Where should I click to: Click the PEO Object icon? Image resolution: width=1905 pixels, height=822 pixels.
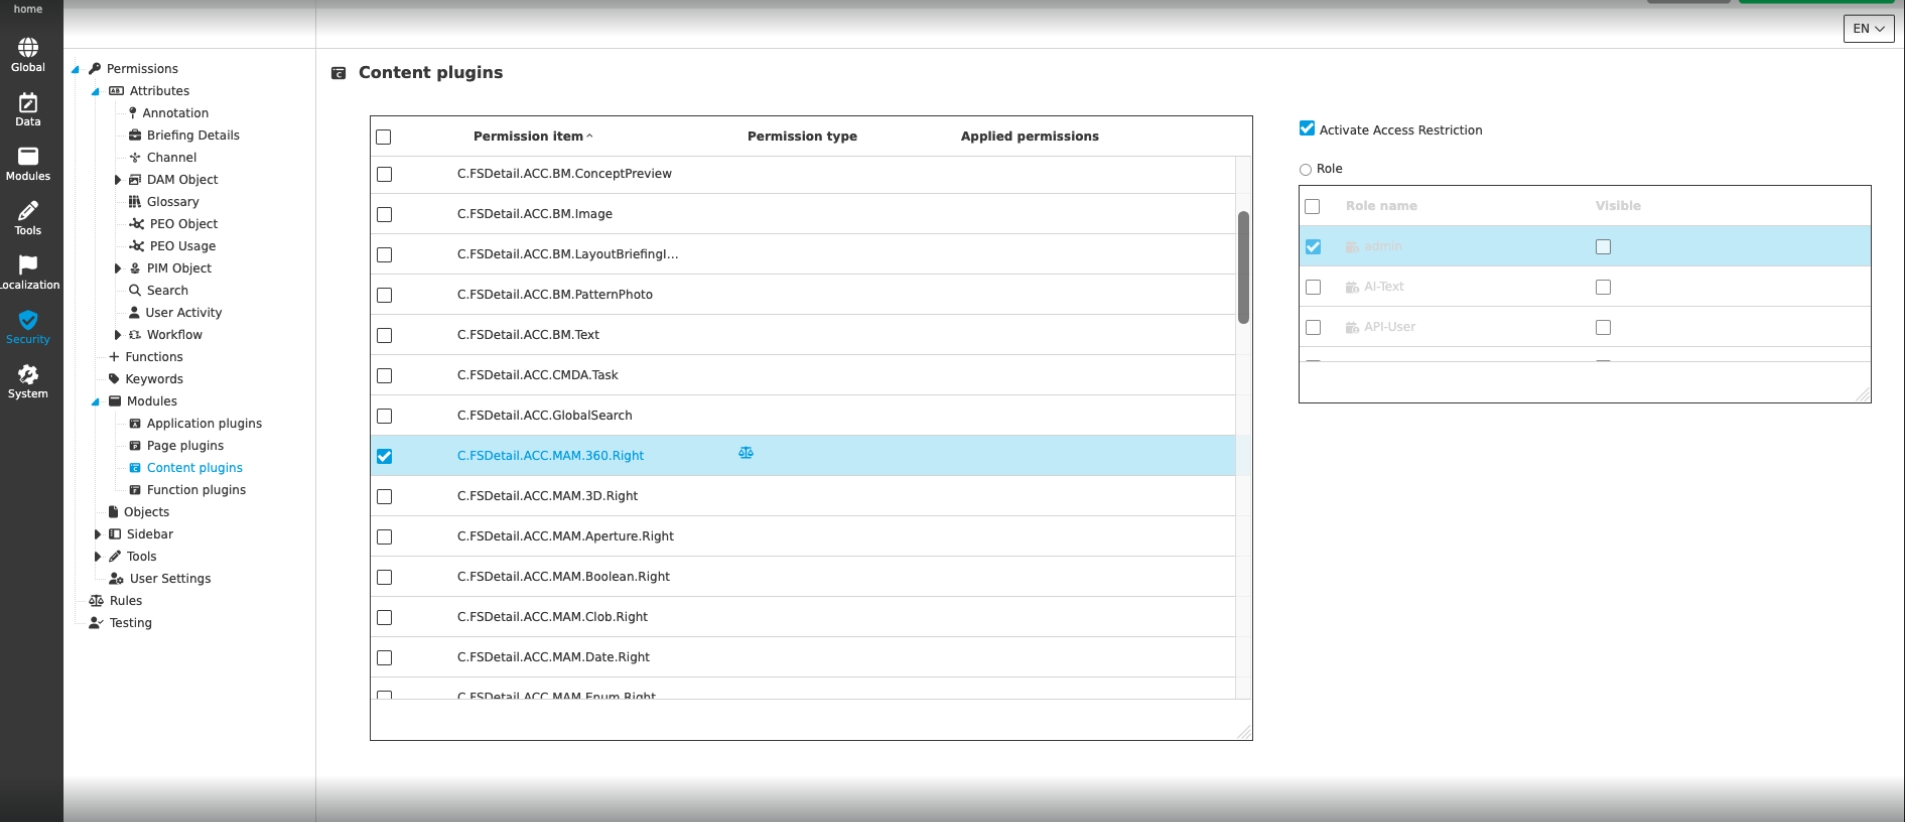(x=137, y=224)
